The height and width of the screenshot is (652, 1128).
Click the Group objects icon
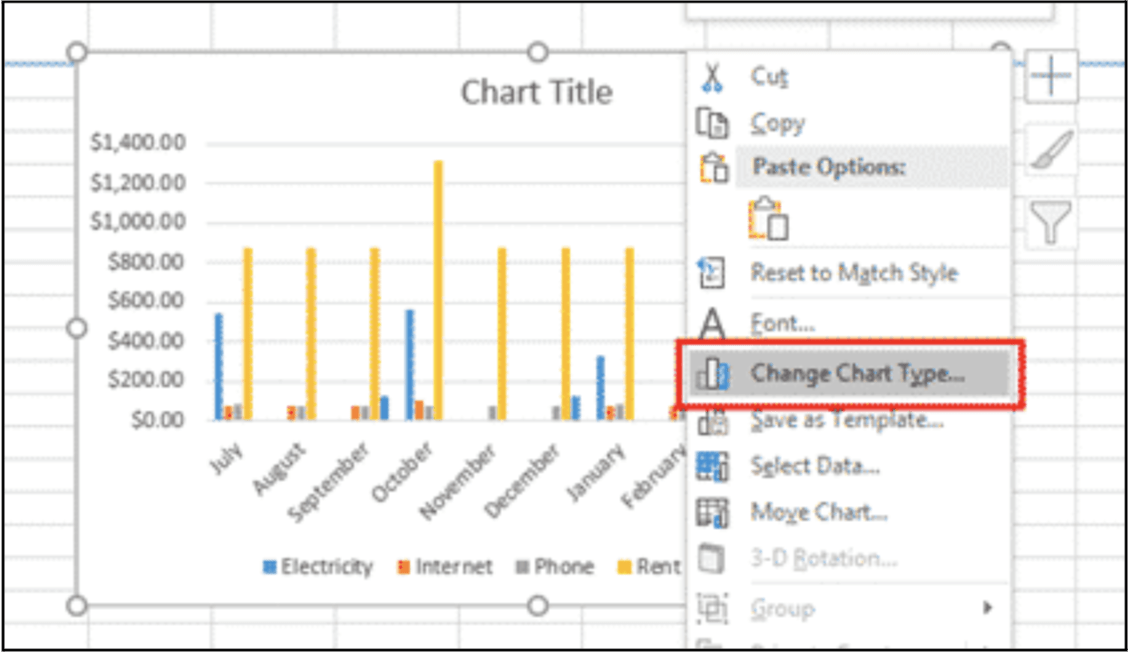(x=712, y=609)
